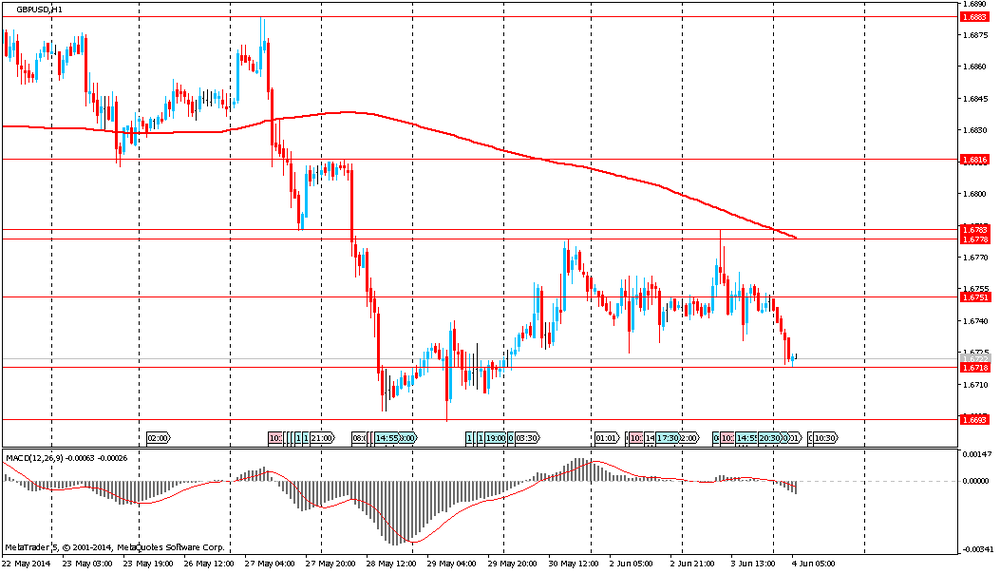1000x574 pixels.
Task: Select the 10:30 event marker at far right
Action: 824,438
